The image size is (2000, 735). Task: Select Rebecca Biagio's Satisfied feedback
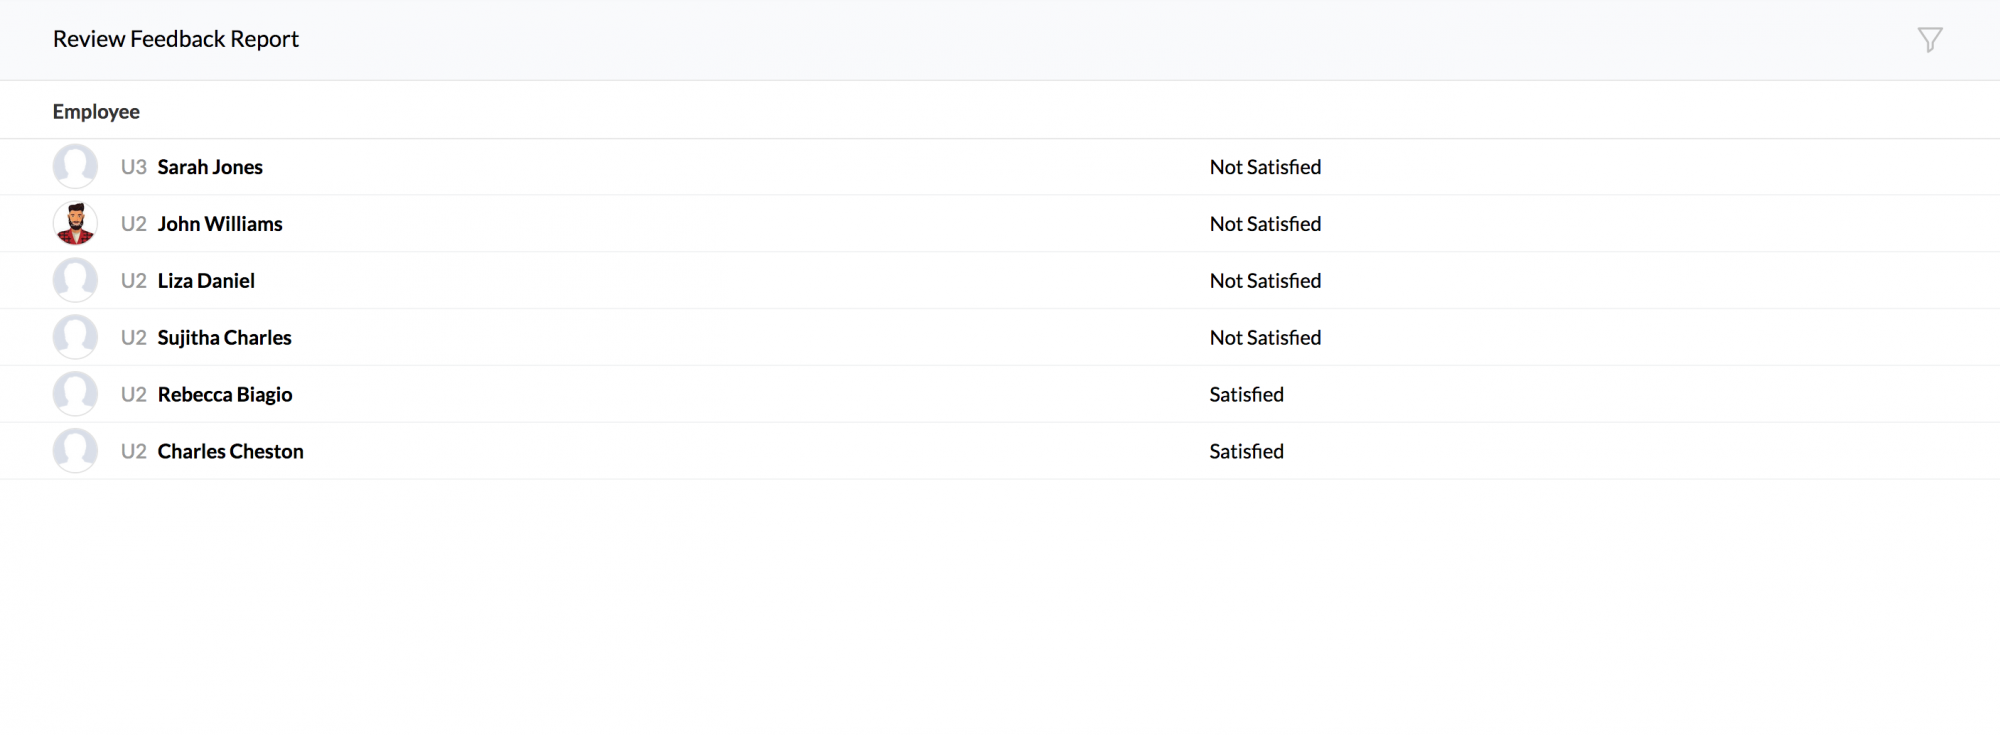click(1246, 395)
